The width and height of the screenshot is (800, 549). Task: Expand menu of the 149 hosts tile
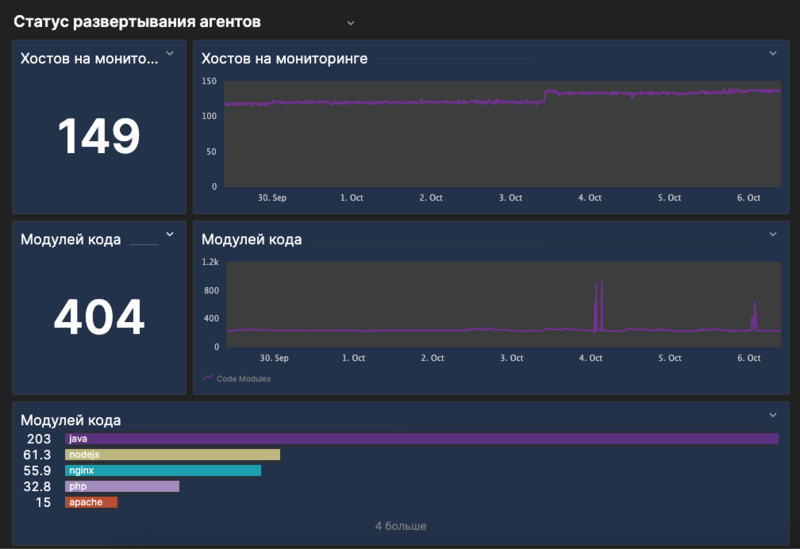click(x=169, y=54)
